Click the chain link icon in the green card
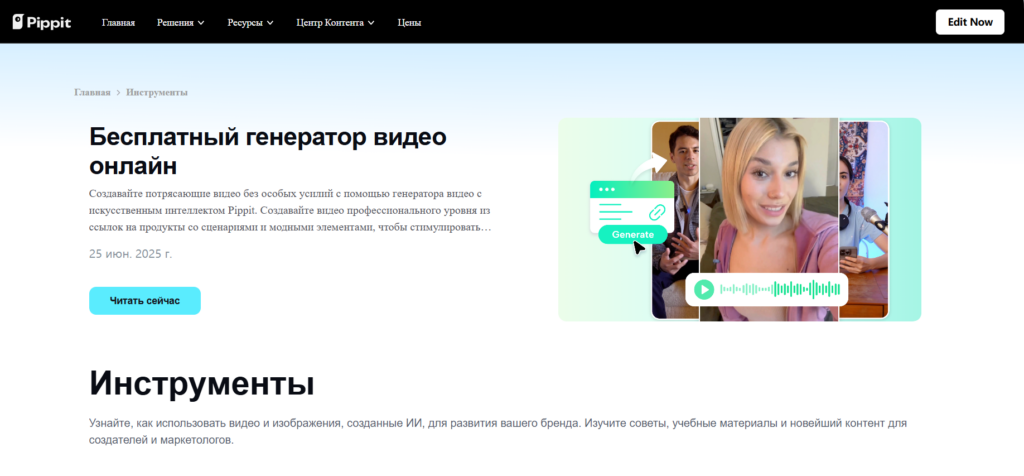 click(x=657, y=211)
